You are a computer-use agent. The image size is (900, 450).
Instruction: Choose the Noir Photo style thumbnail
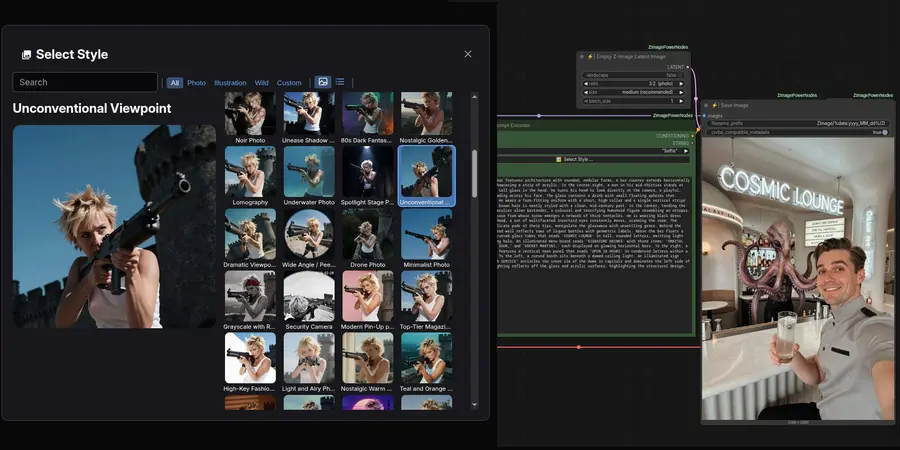point(250,114)
